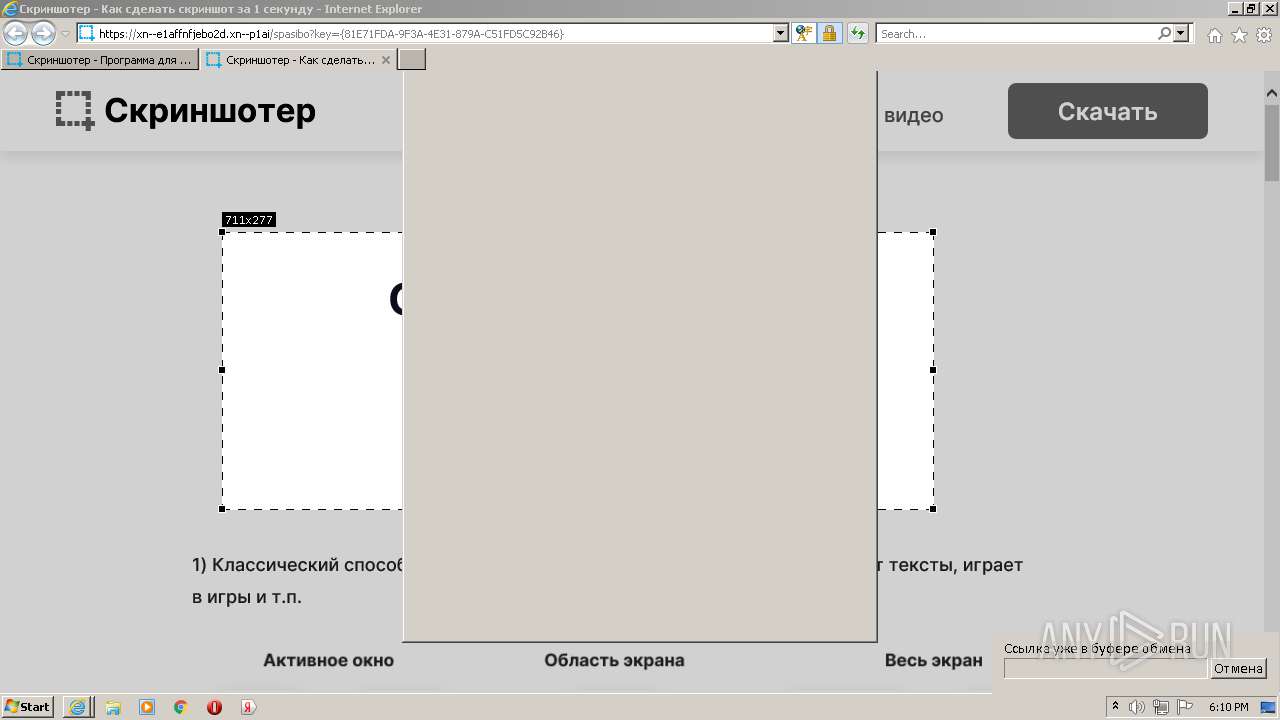Click the volume speaker tray icon
Image resolution: width=1280 pixels, height=720 pixels.
coord(1137,707)
